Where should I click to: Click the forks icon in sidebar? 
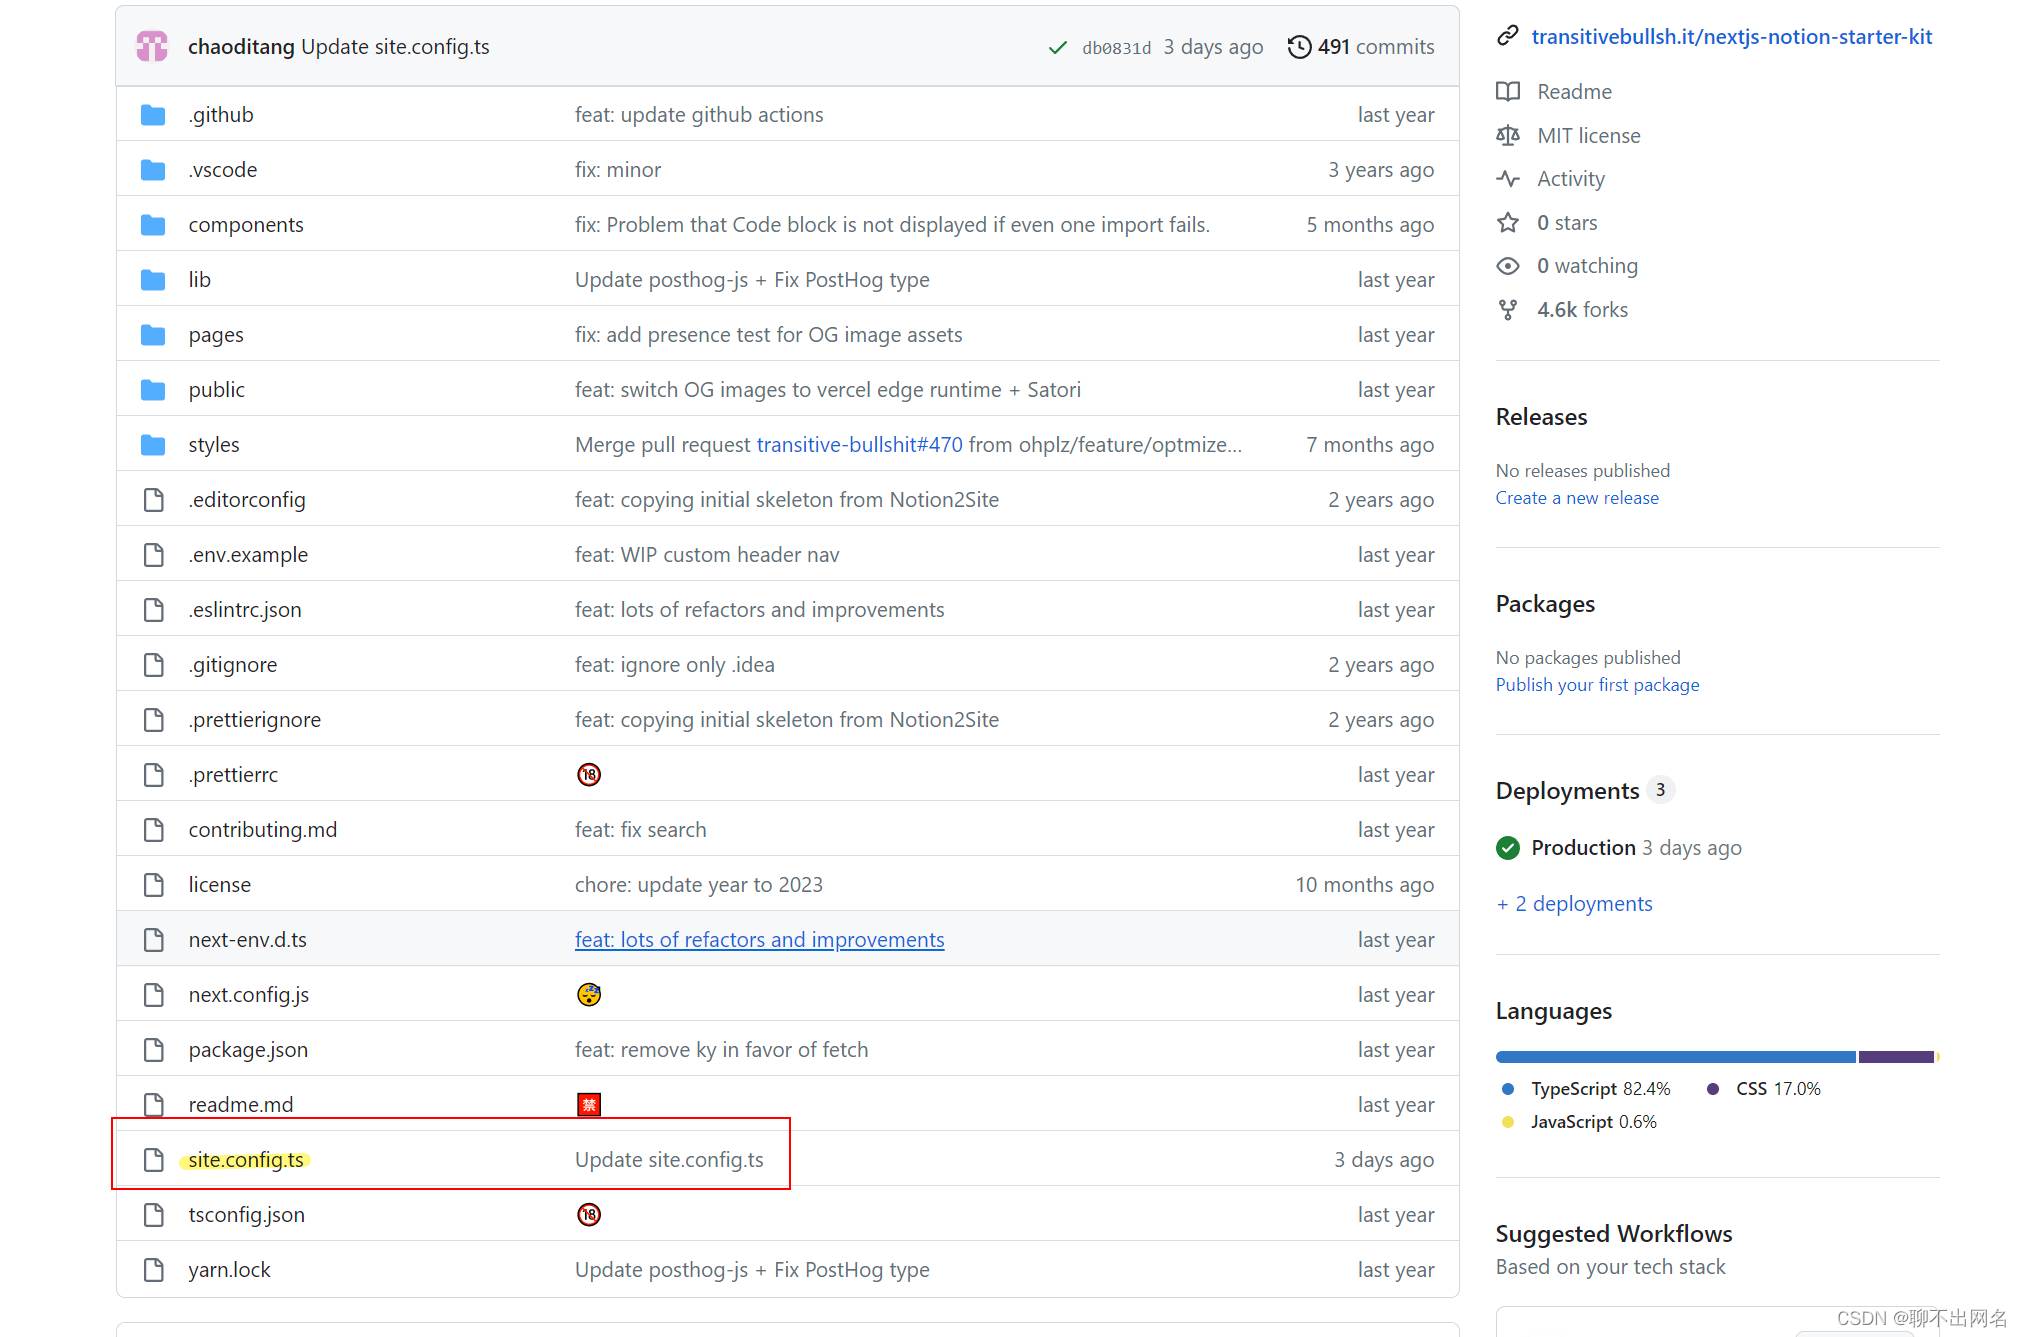pyautogui.click(x=1507, y=310)
